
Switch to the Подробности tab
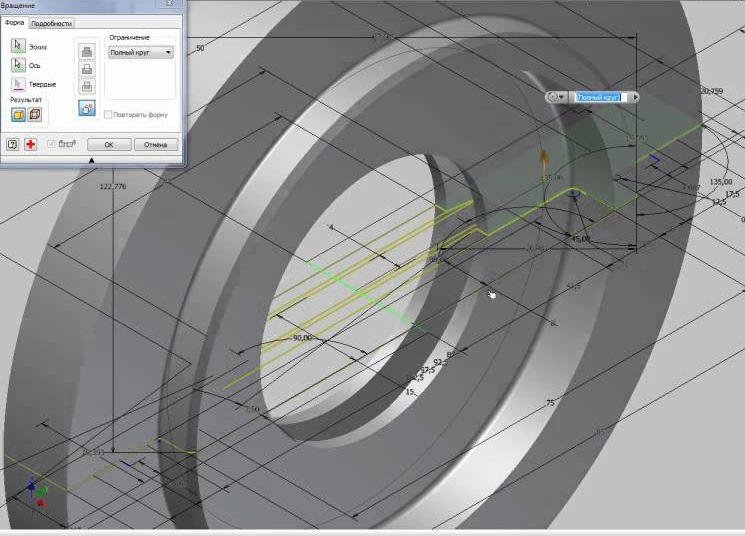[x=51, y=22]
